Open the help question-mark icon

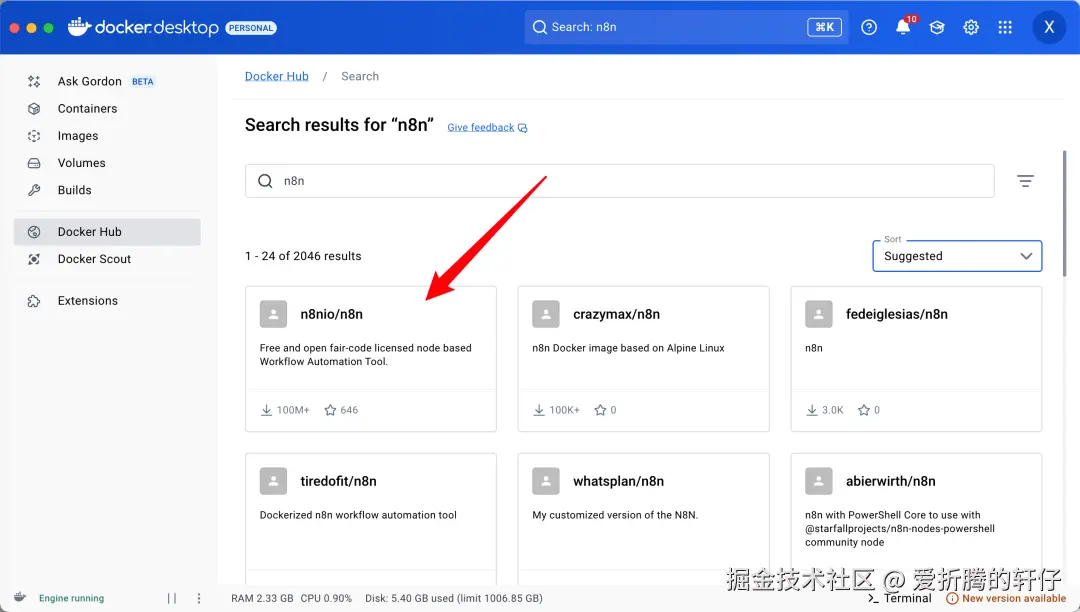(869, 28)
